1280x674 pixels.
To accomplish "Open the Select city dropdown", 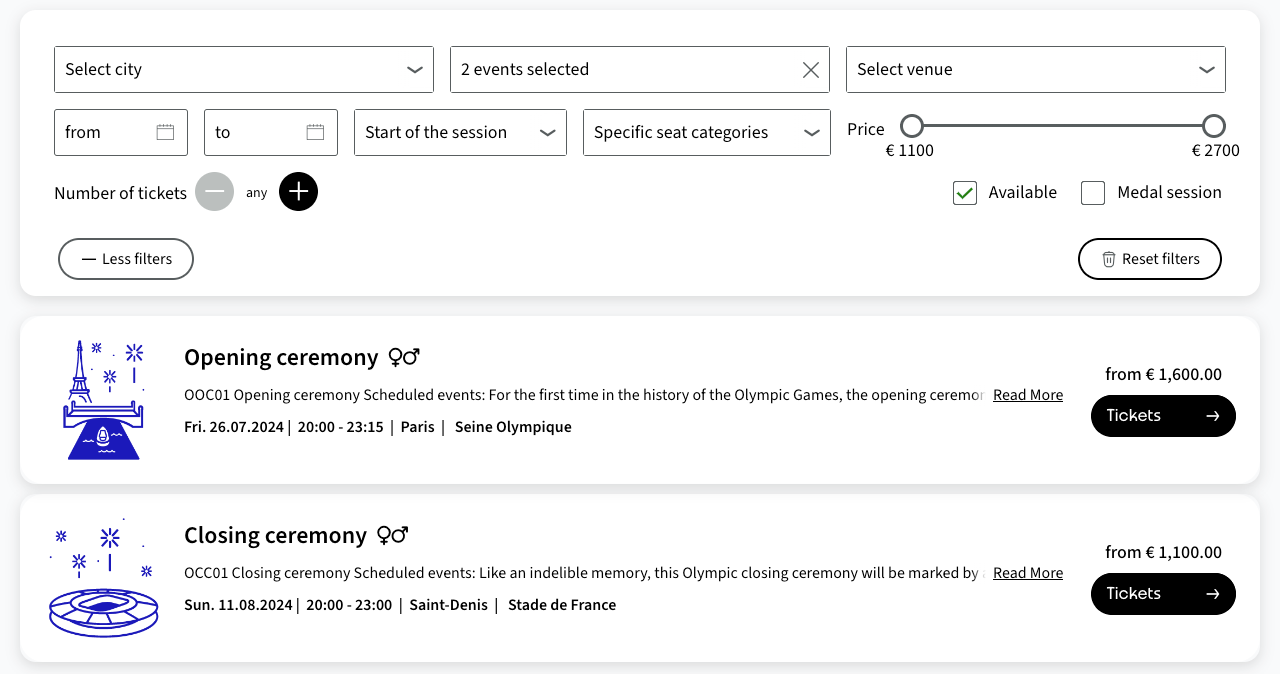I will [244, 69].
